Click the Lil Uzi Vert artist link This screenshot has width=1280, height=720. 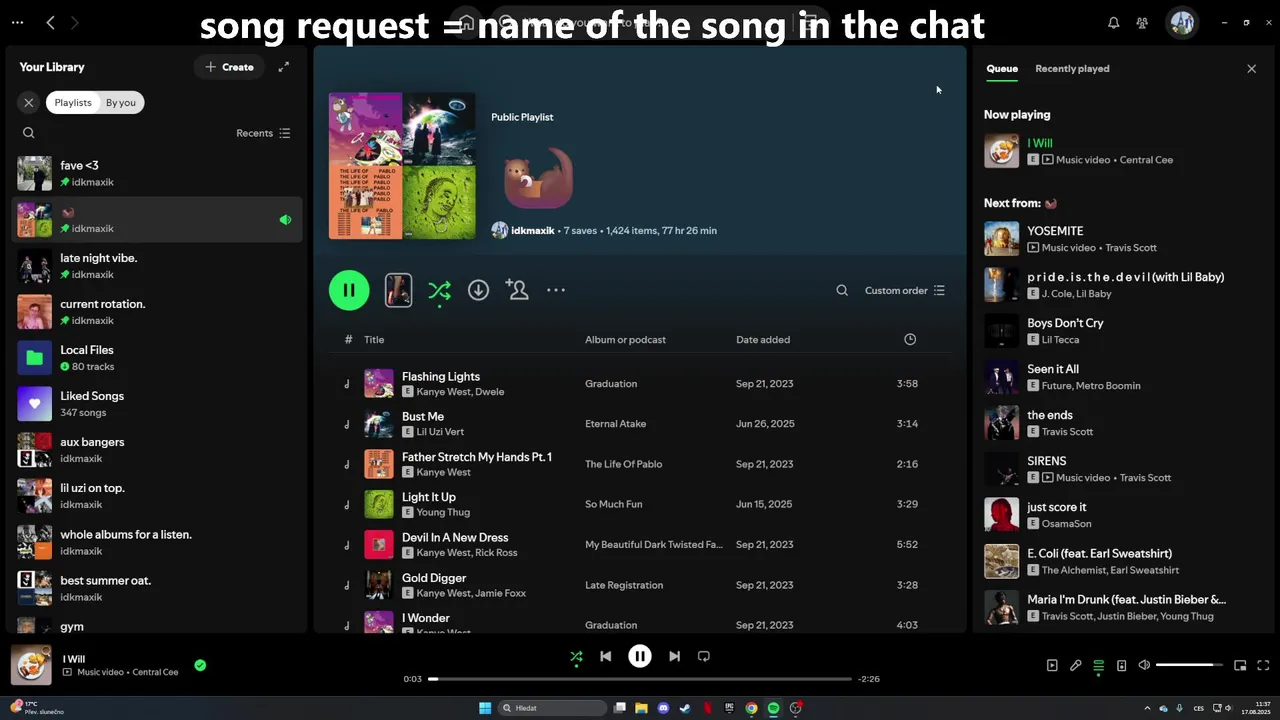click(x=440, y=432)
